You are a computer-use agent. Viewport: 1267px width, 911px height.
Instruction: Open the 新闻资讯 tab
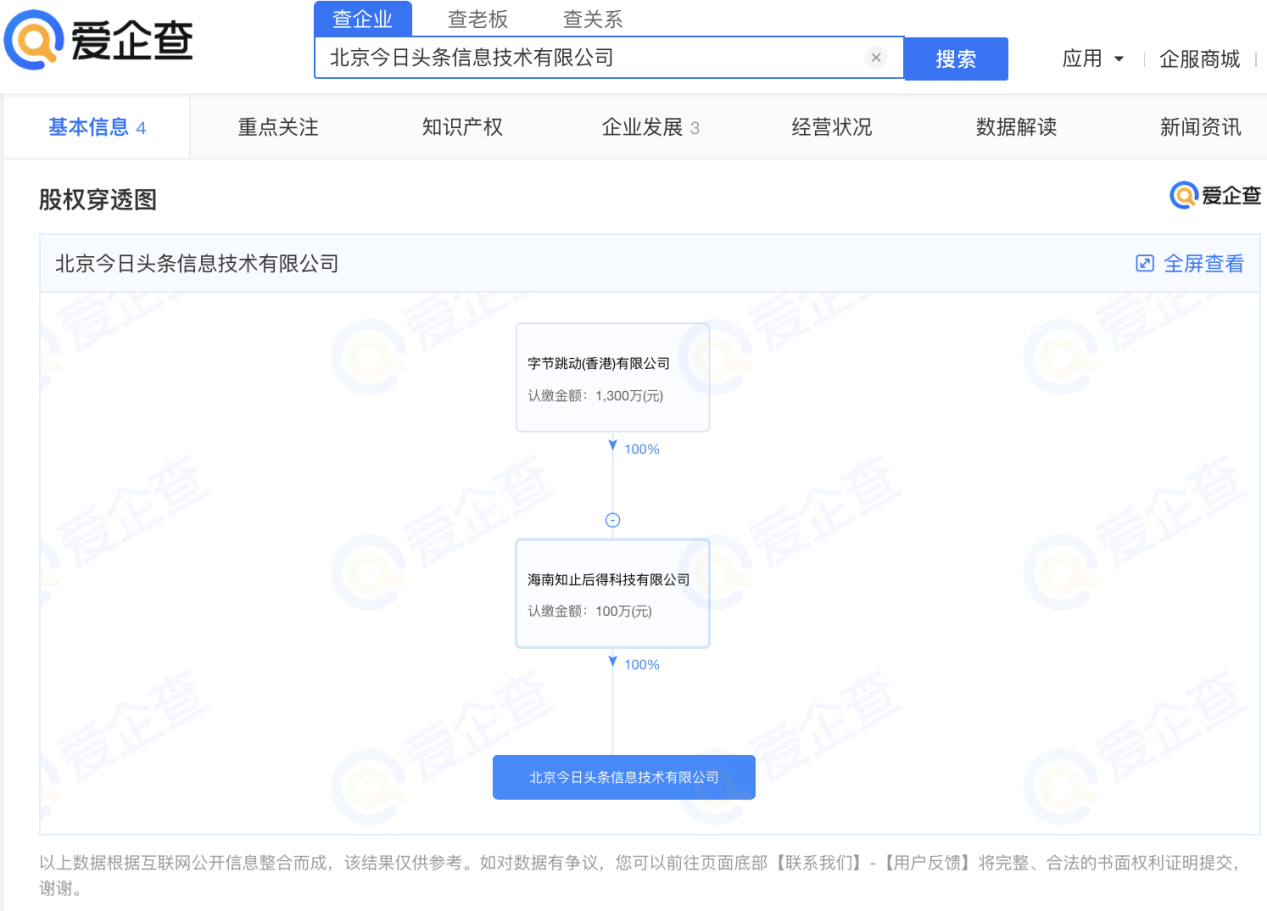tap(1200, 126)
